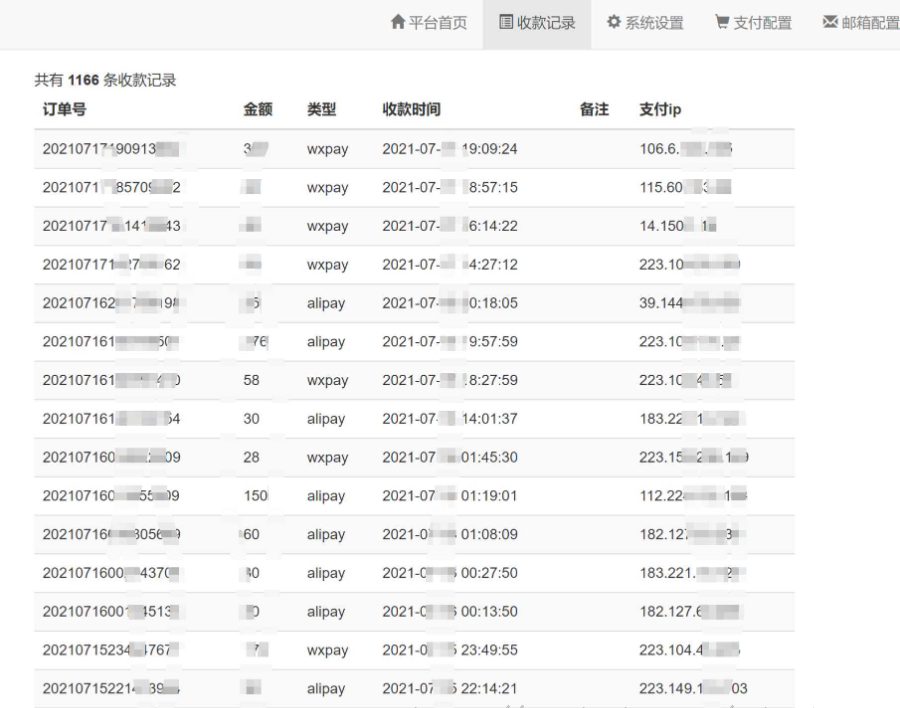Click the wxpay cell in the 19:09:24 row
Viewport: 900px width, 708px height.
[x=327, y=150]
